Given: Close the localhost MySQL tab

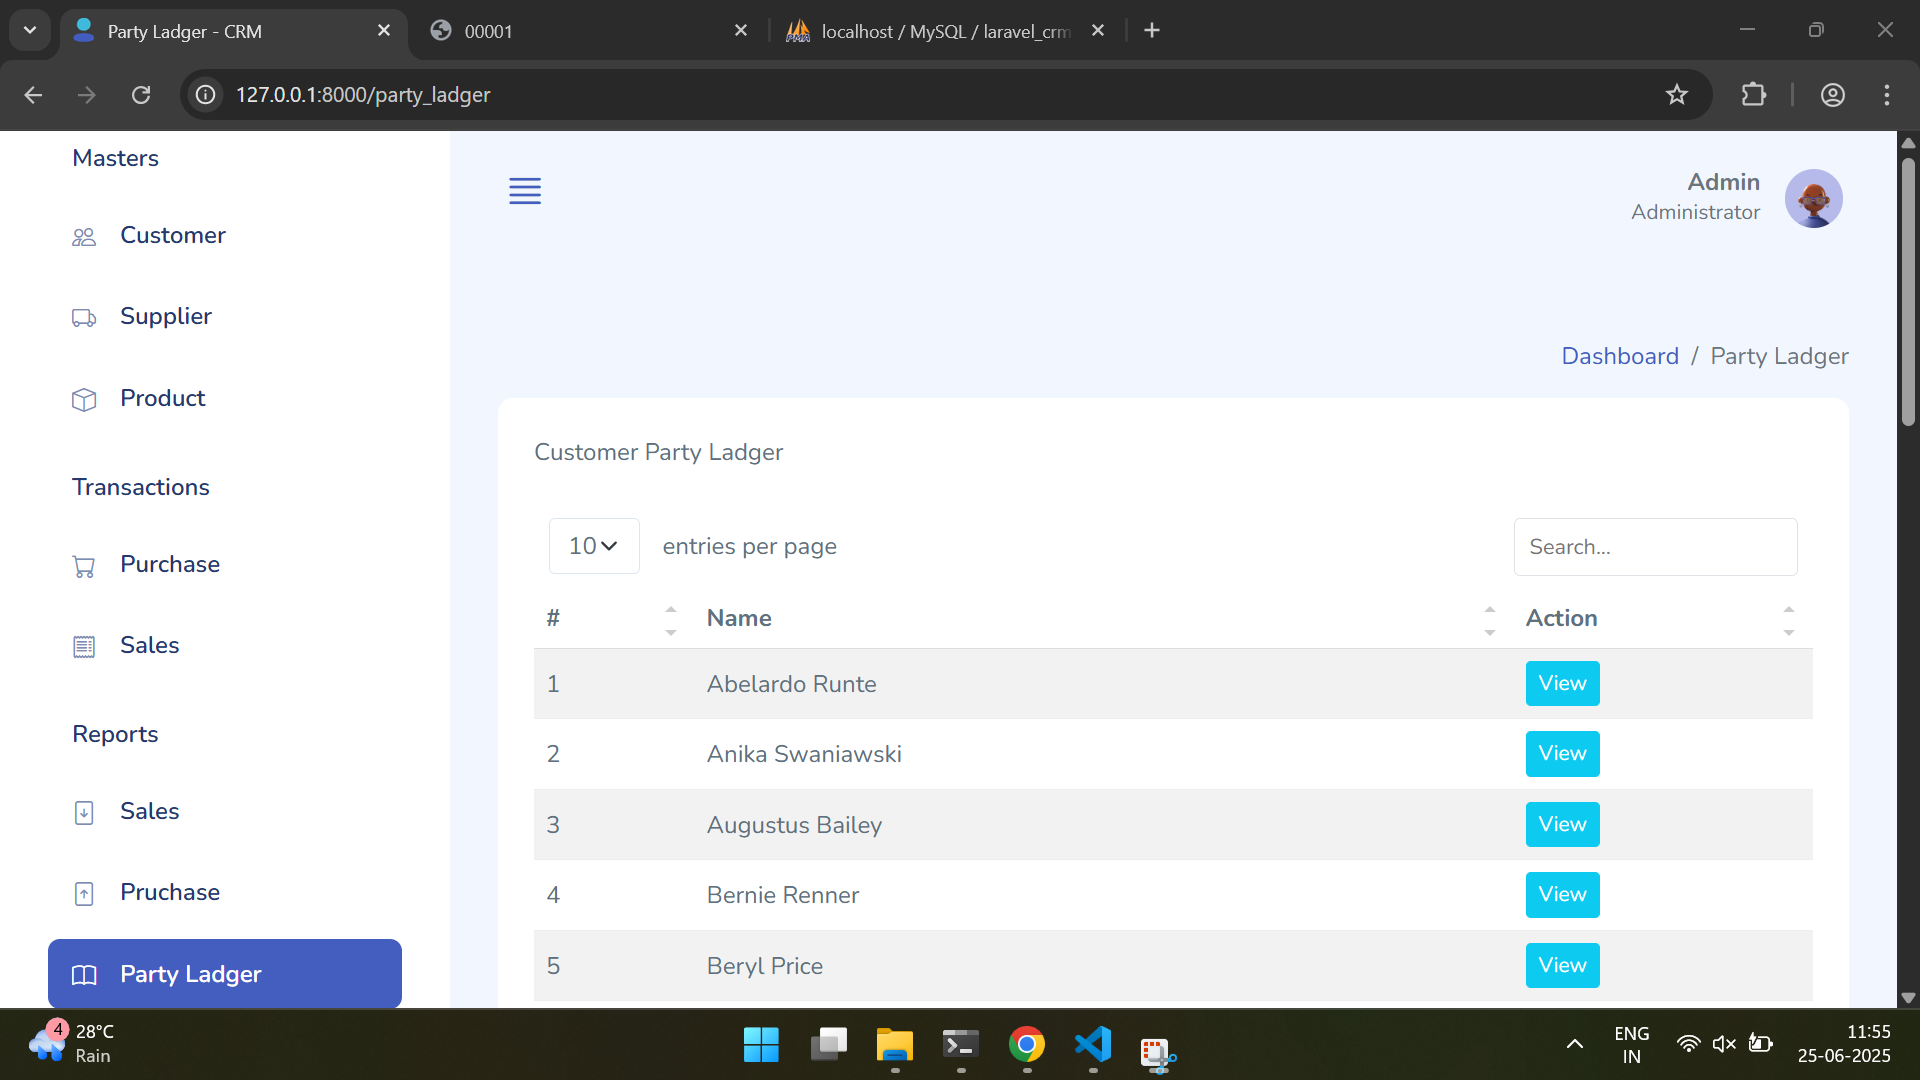Looking at the screenshot, I should 1098,31.
